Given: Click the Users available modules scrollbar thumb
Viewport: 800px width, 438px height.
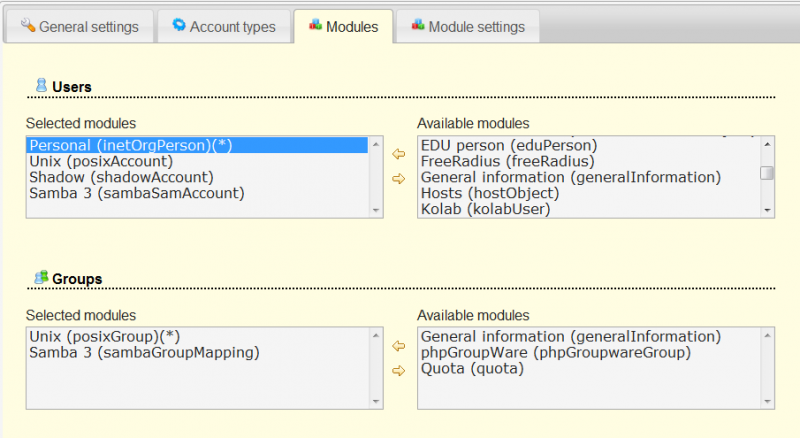Looking at the screenshot, I should [767, 173].
